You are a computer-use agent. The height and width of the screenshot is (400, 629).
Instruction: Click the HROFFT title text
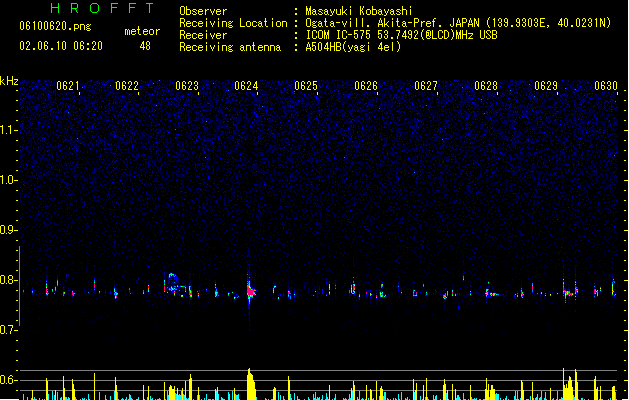click(102, 8)
